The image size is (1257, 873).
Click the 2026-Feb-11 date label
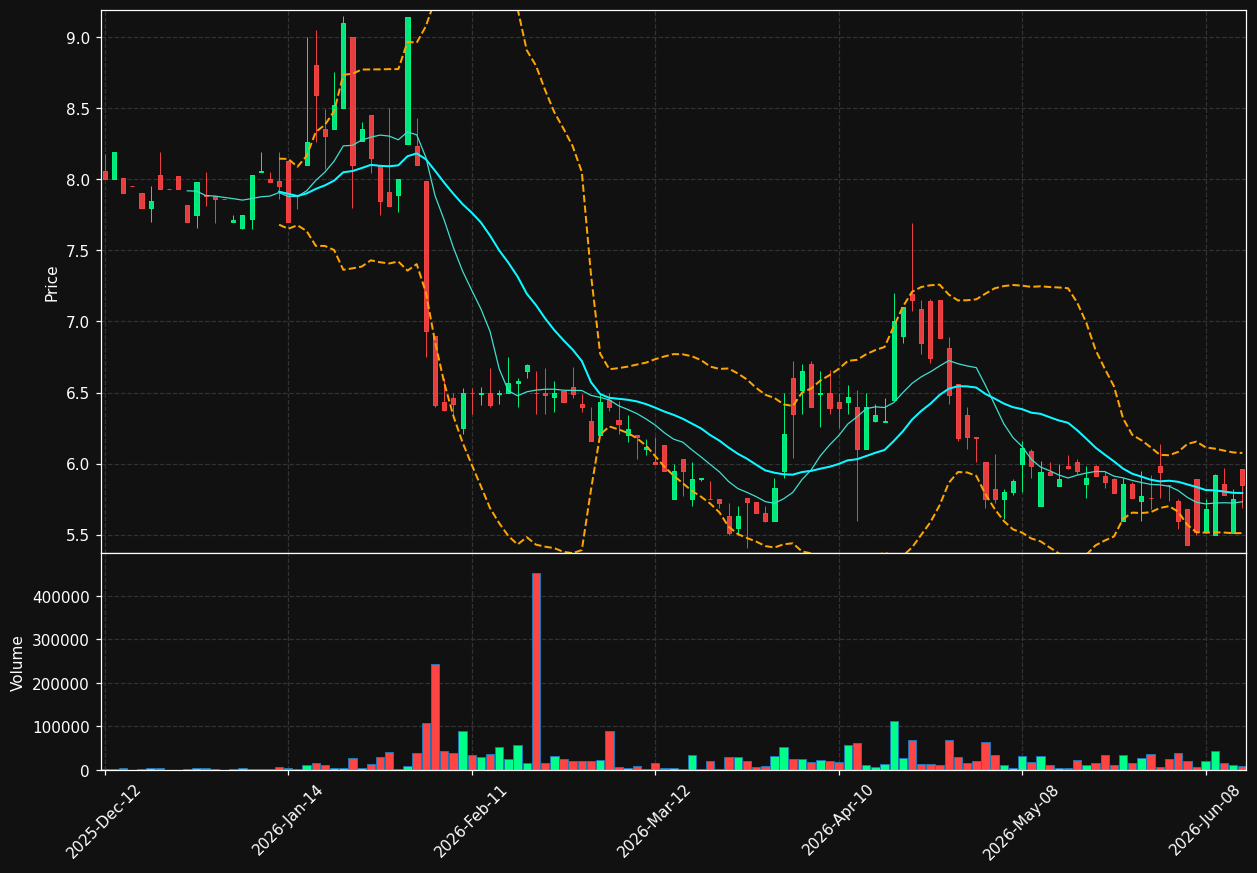tap(471, 821)
